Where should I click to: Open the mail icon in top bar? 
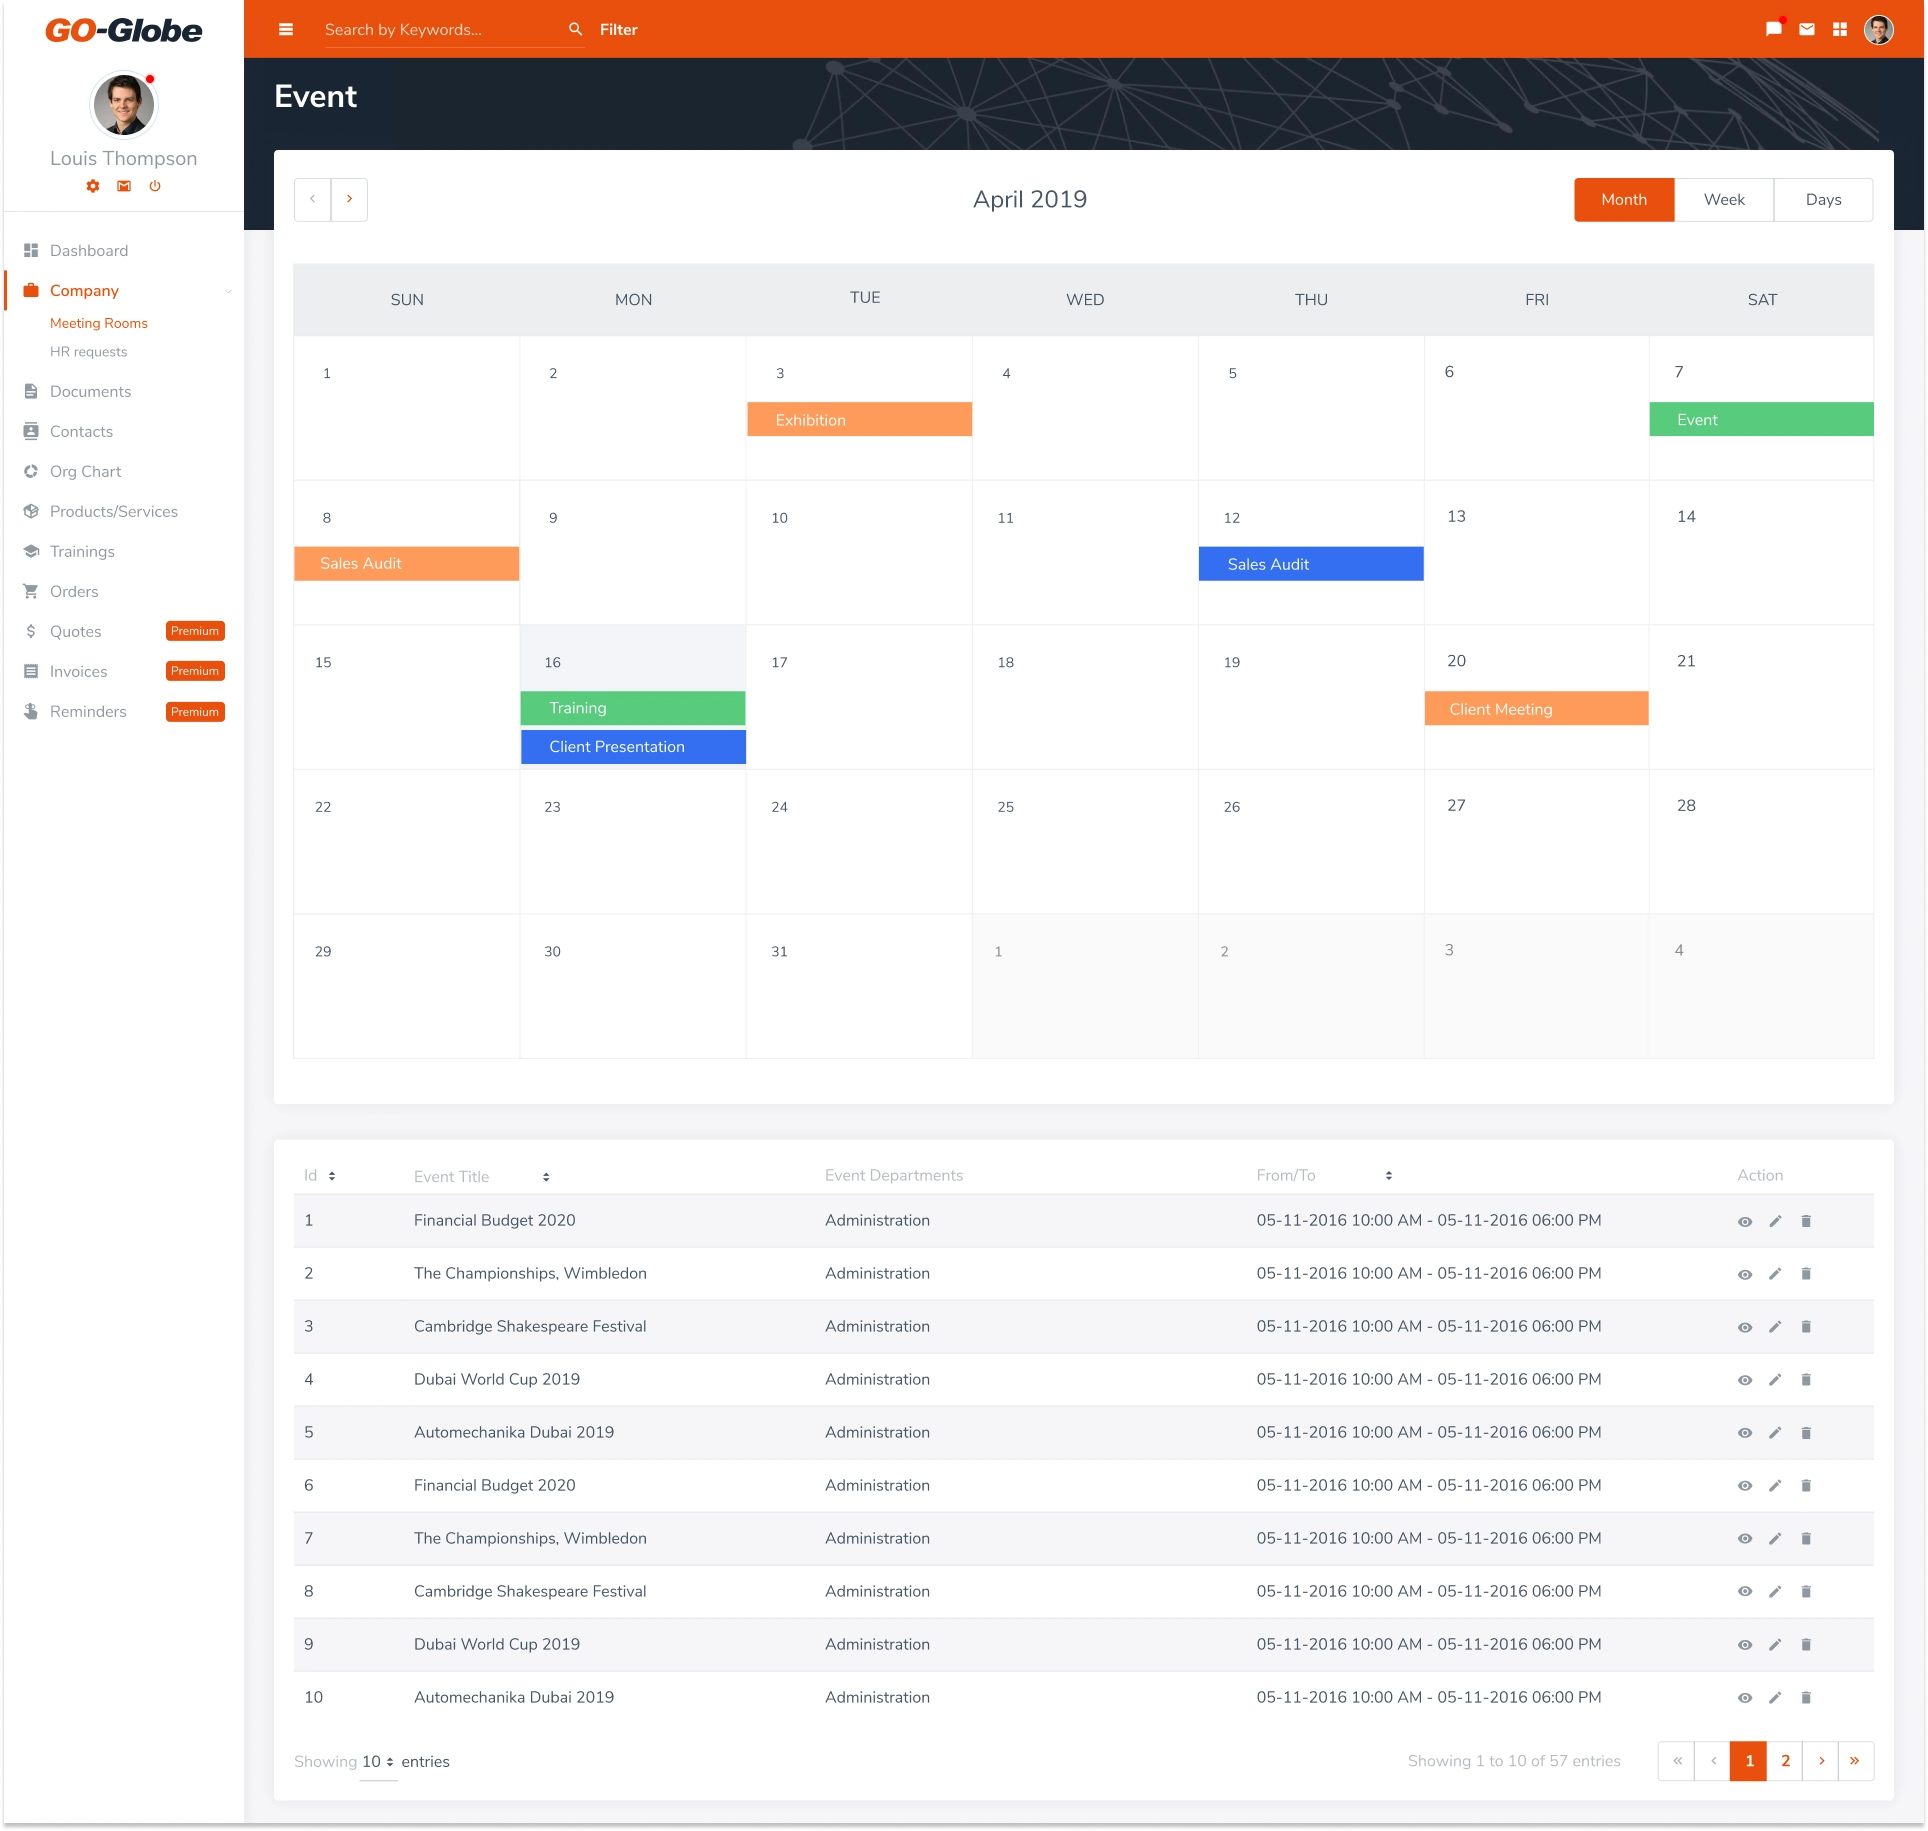[x=1806, y=30]
